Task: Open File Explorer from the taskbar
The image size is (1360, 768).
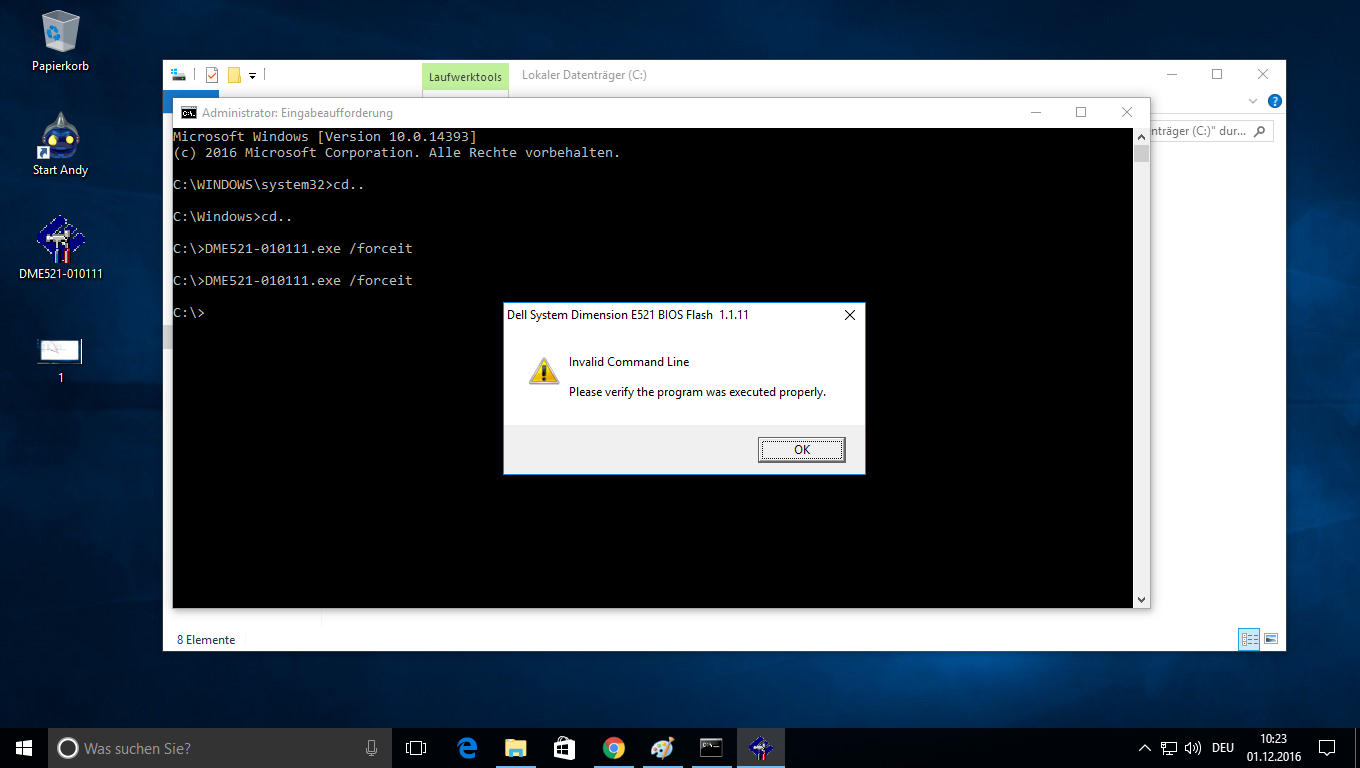Action: [x=516, y=748]
